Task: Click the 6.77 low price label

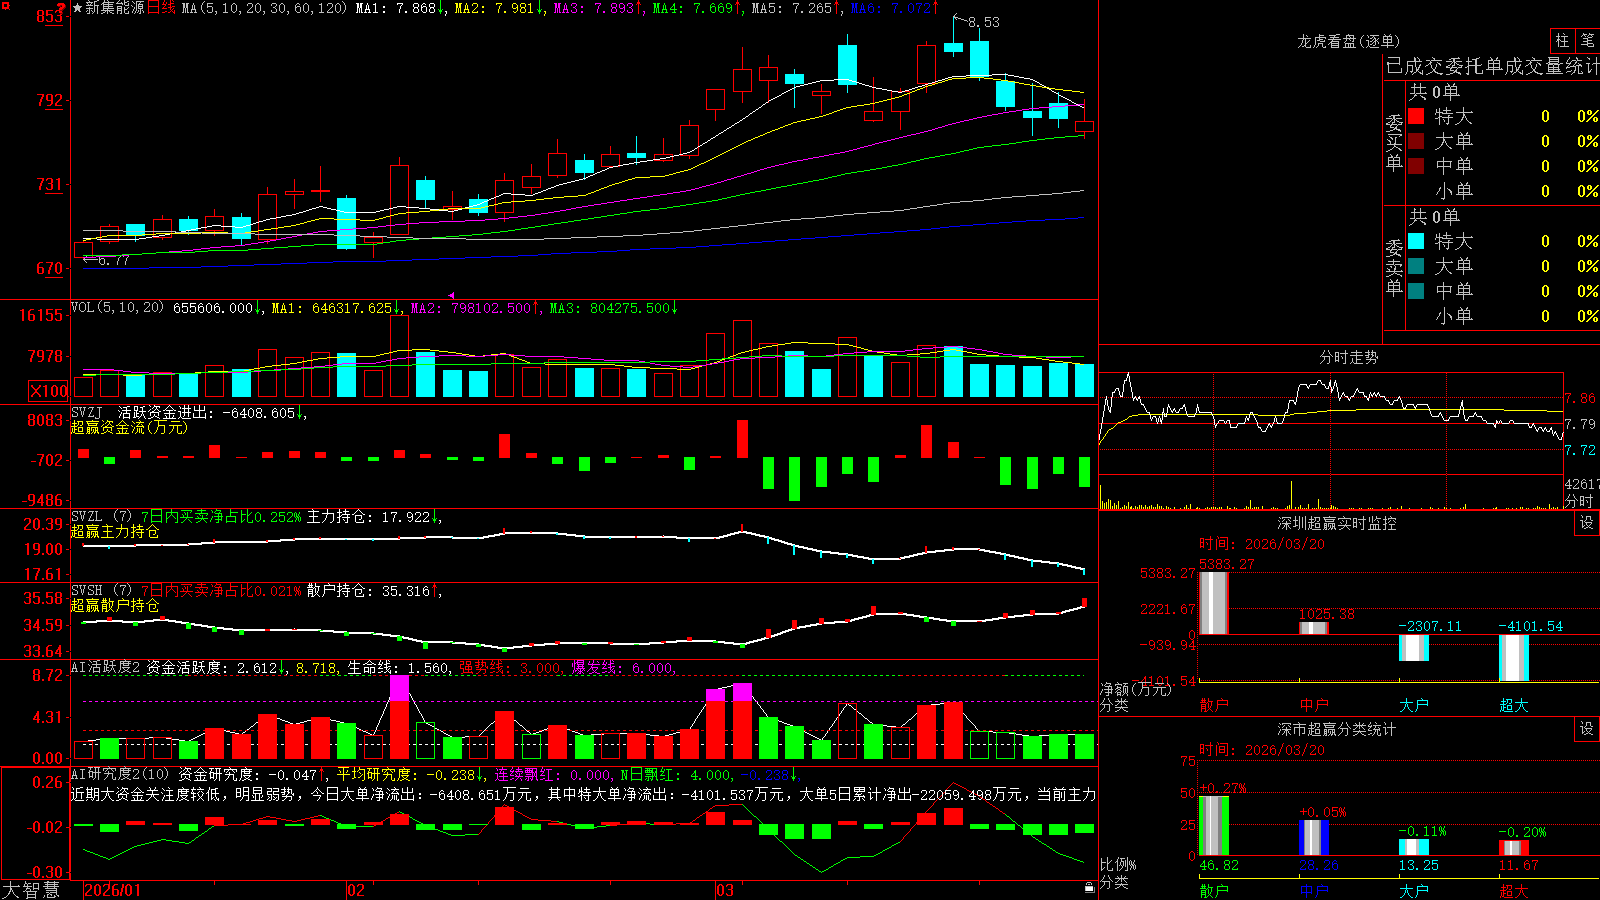Action: pyautogui.click(x=113, y=260)
